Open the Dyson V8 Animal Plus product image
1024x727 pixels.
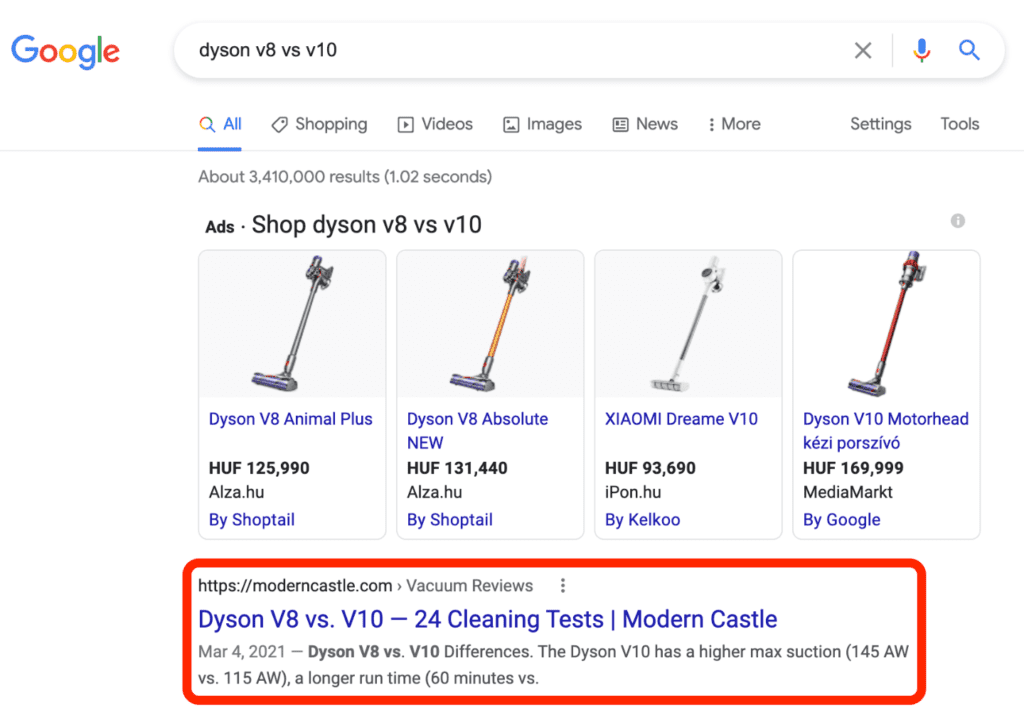click(x=292, y=324)
